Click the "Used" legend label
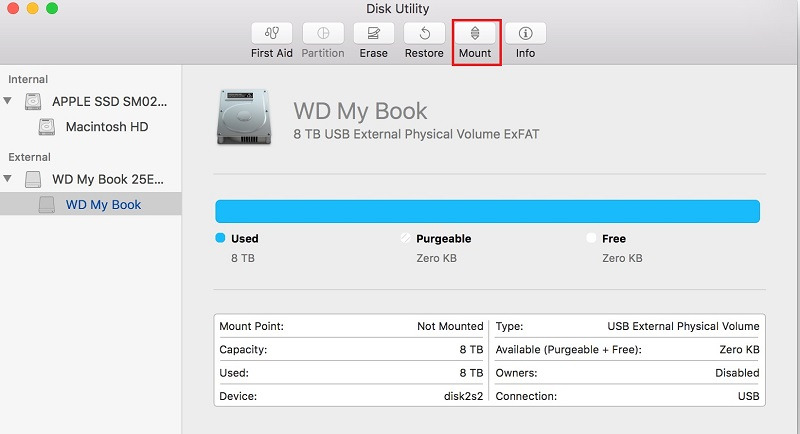The width and height of the screenshot is (800, 434). click(245, 238)
